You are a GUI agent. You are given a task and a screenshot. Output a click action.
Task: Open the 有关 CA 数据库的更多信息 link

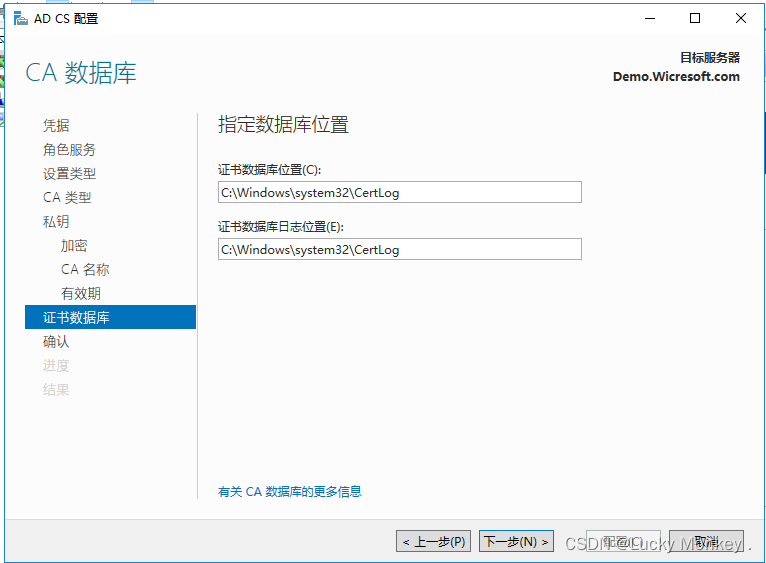pyautogui.click(x=290, y=492)
